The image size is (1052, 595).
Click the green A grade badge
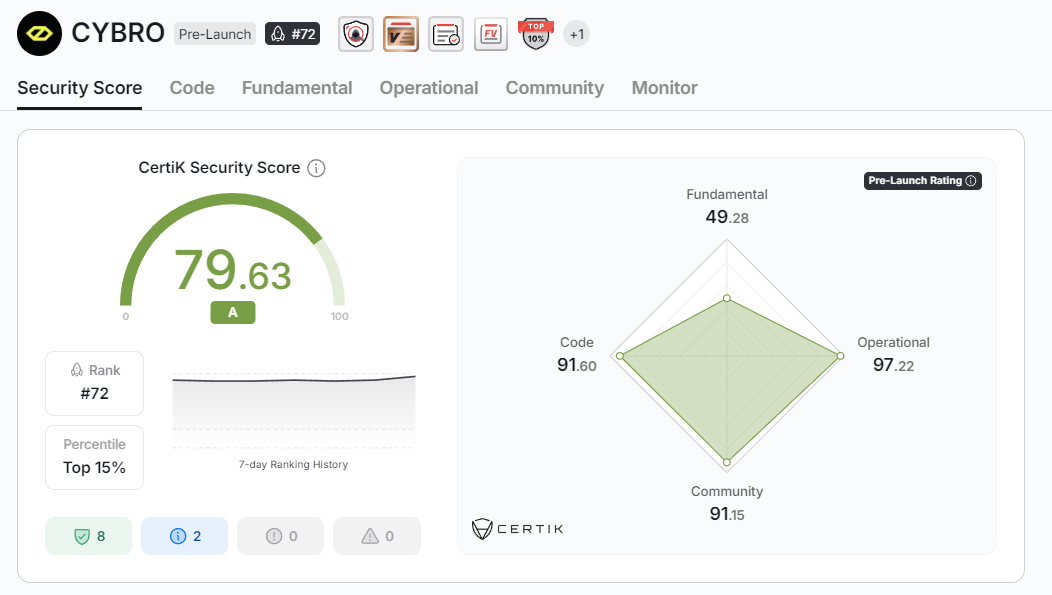[233, 313]
